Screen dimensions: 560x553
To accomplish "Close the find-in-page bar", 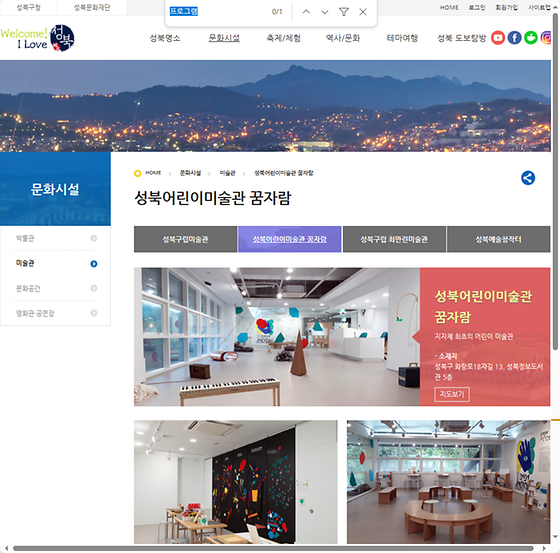I will click(363, 12).
